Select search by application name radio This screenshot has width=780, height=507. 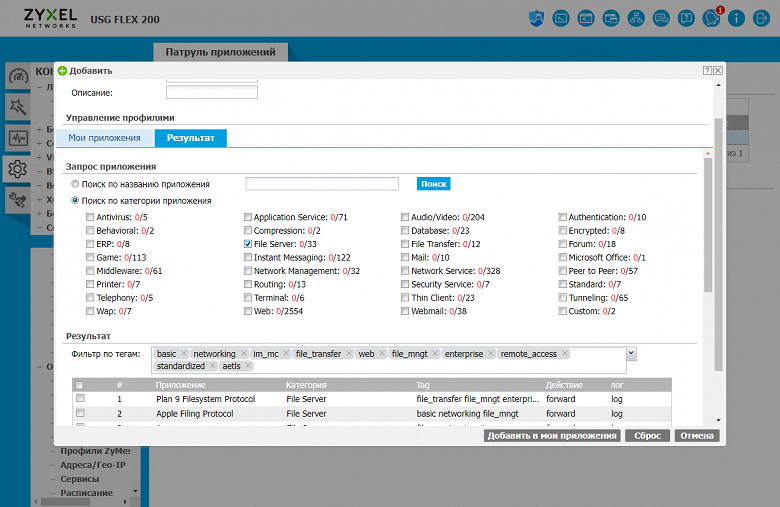pos(75,184)
